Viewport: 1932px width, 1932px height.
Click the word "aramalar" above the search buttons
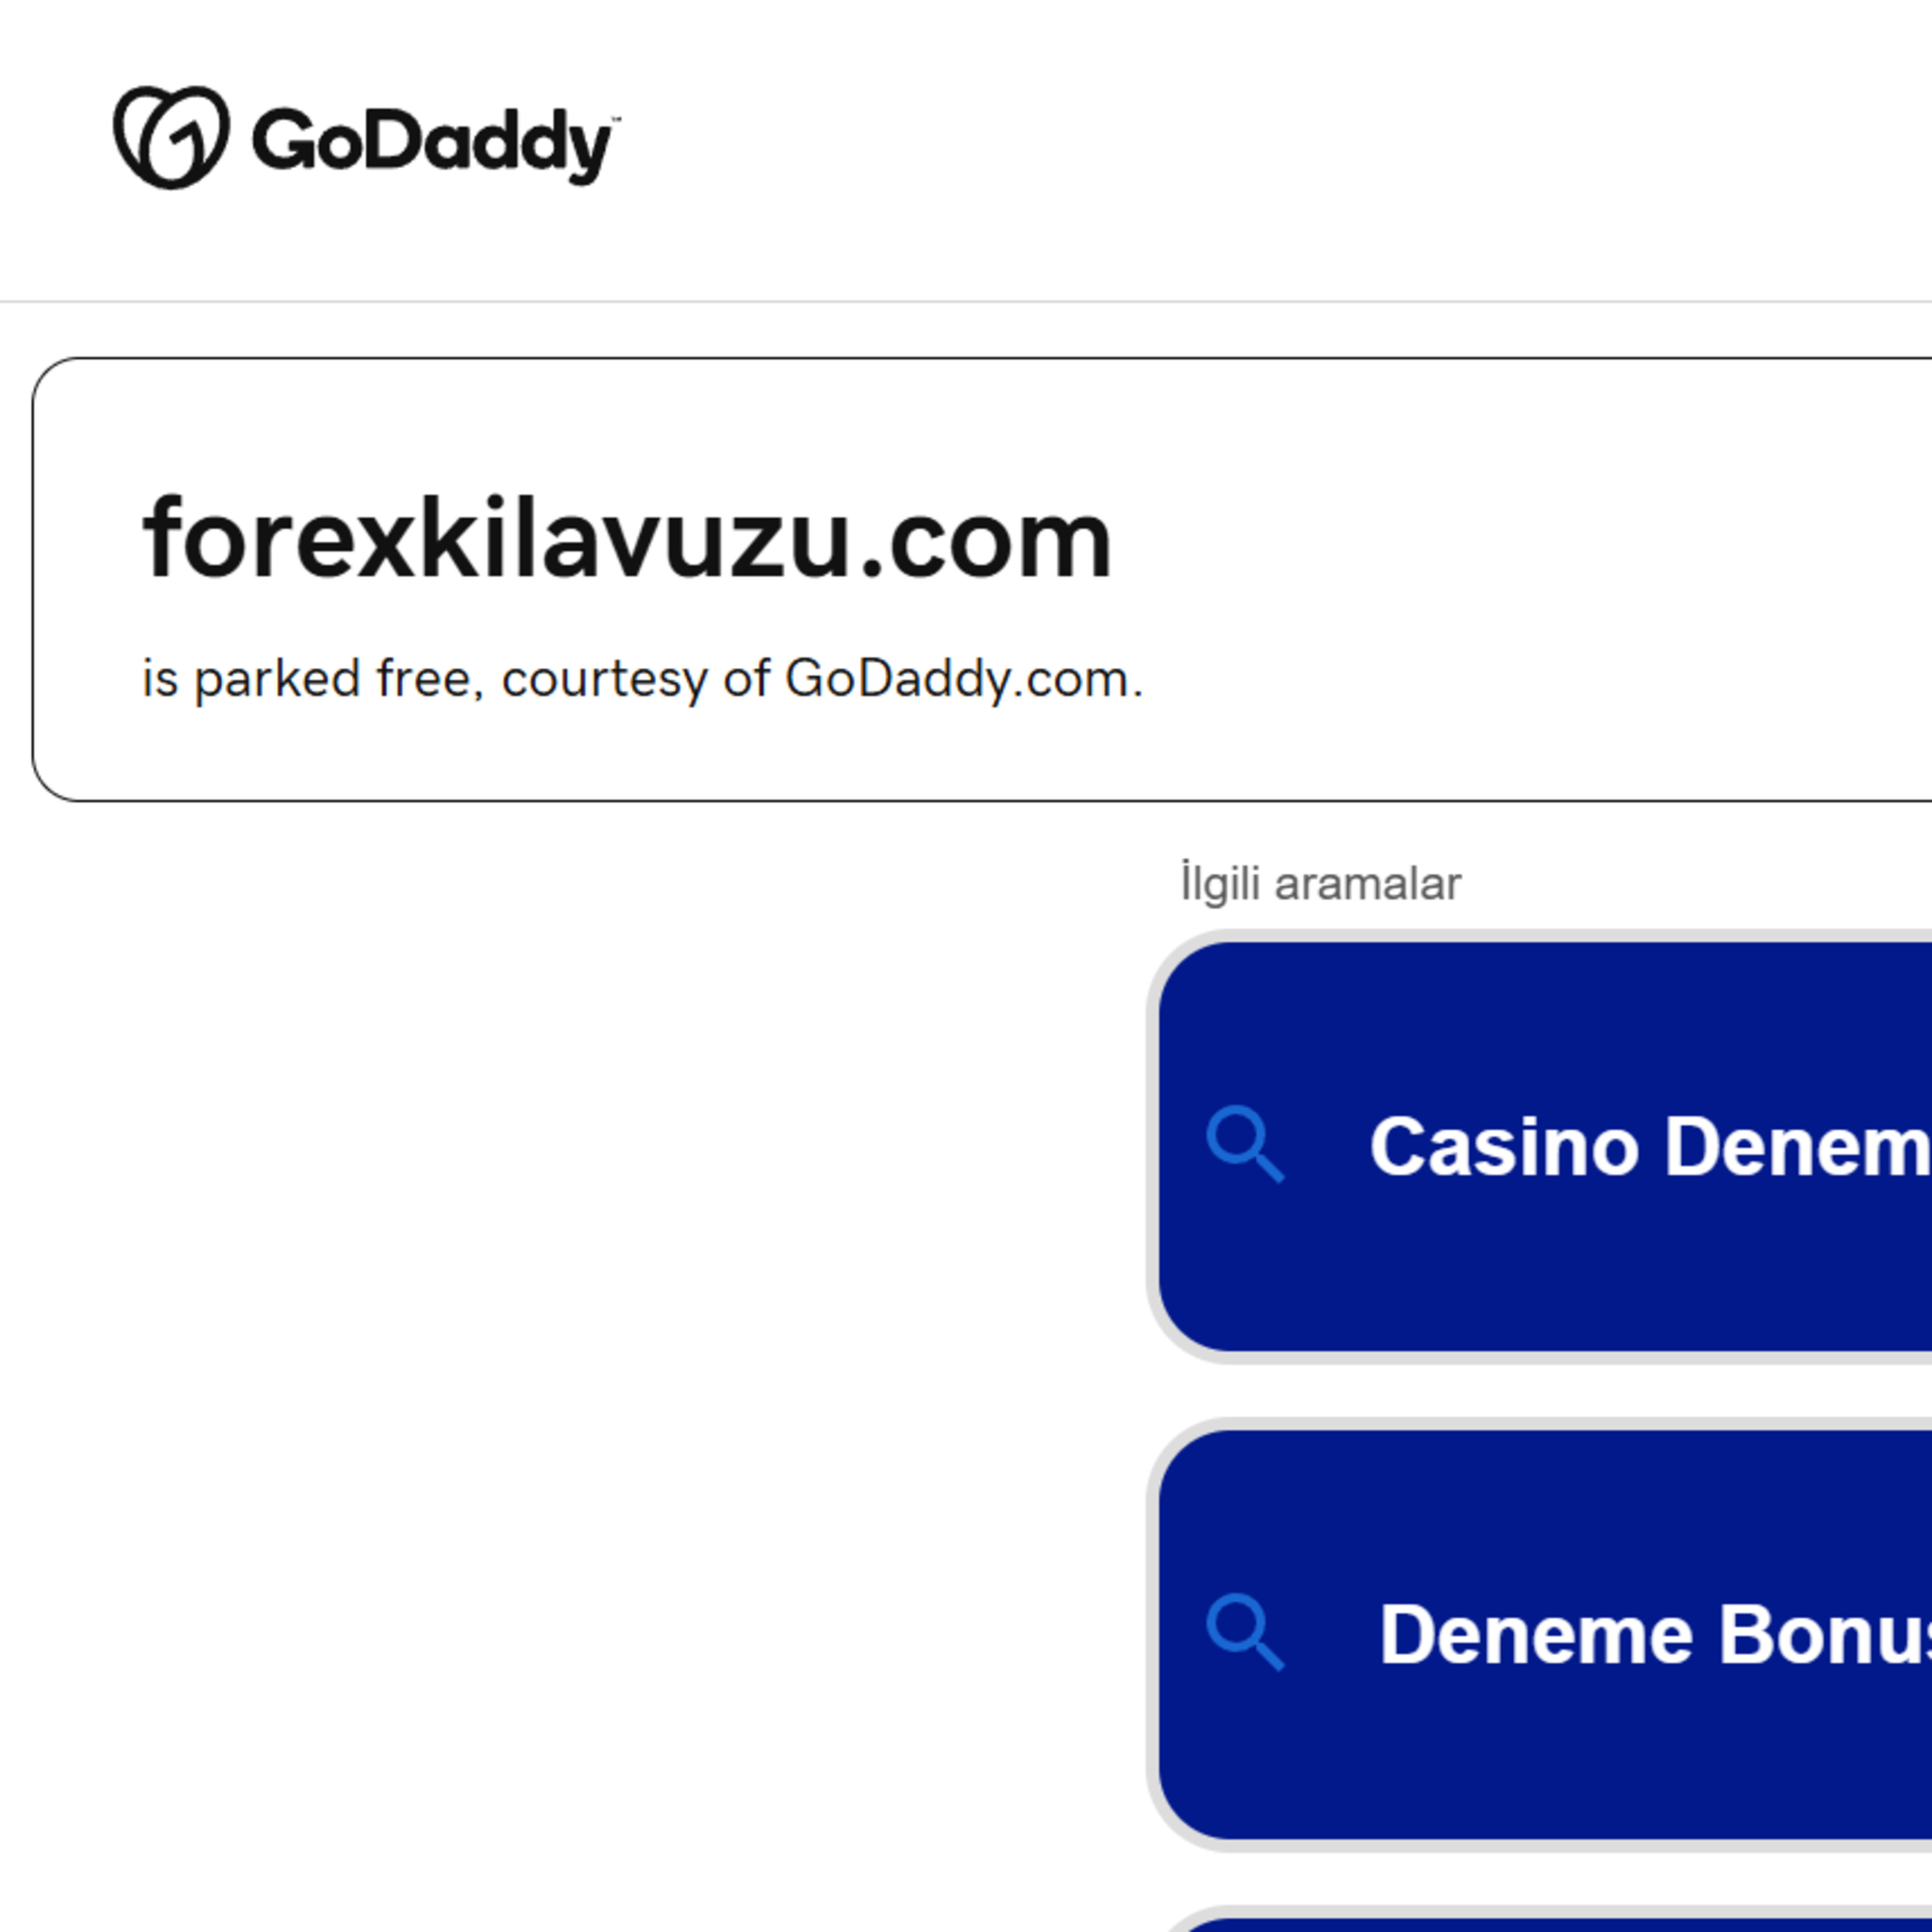(x=1367, y=884)
